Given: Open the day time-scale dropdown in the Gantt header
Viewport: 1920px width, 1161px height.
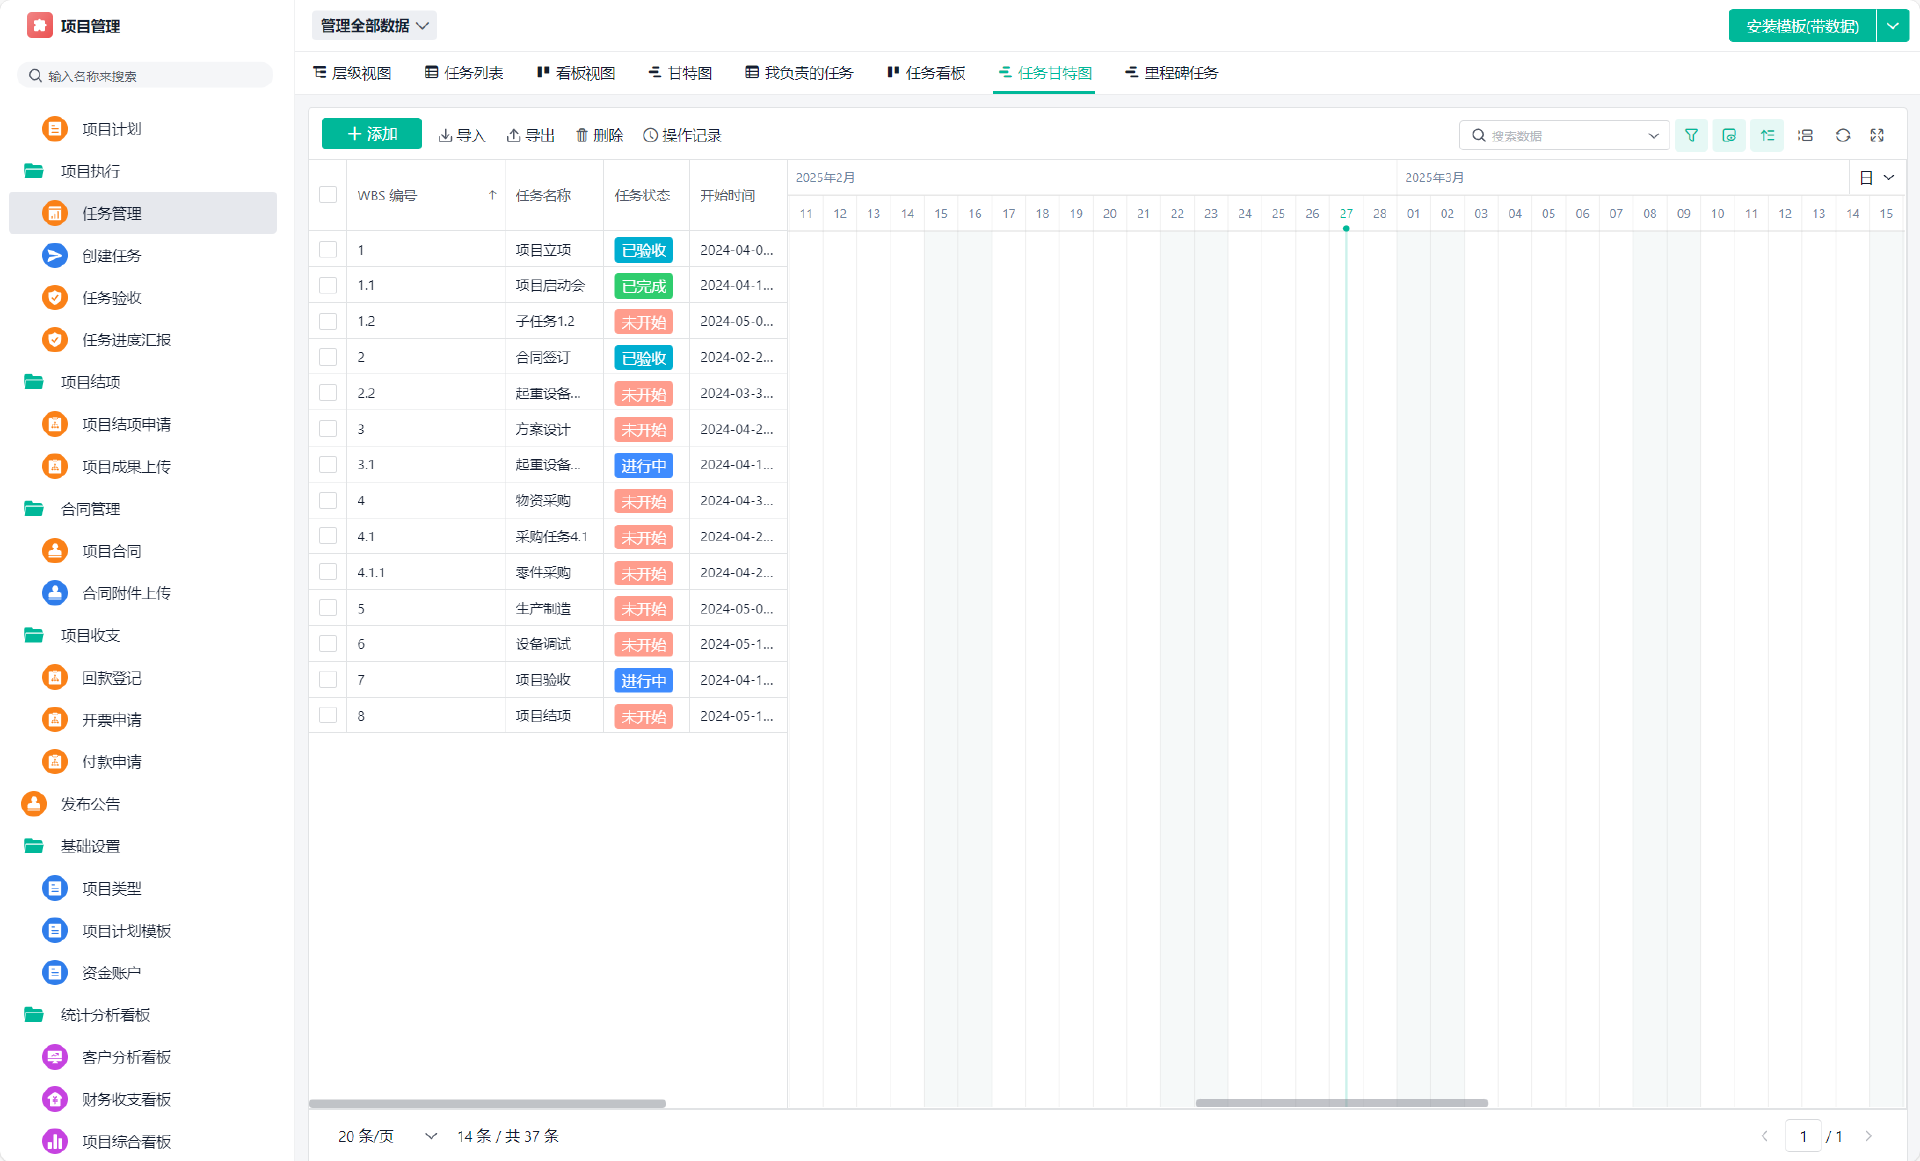Looking at the screenshot, I should pos(1877,178).
